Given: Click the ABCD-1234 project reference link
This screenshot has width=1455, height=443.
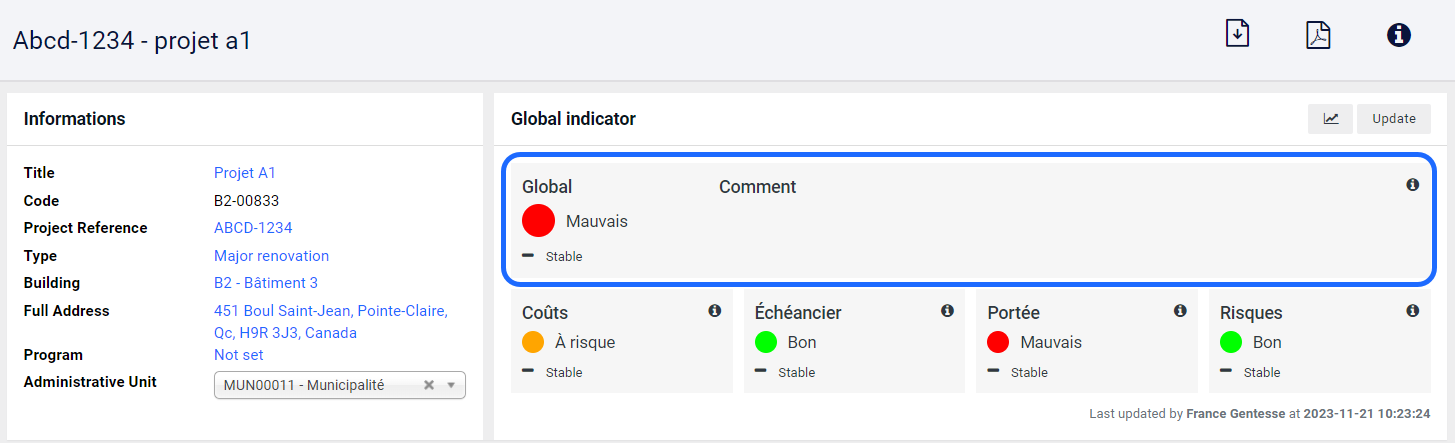Looking at the screenshot, I should click(x=253, y=228).
